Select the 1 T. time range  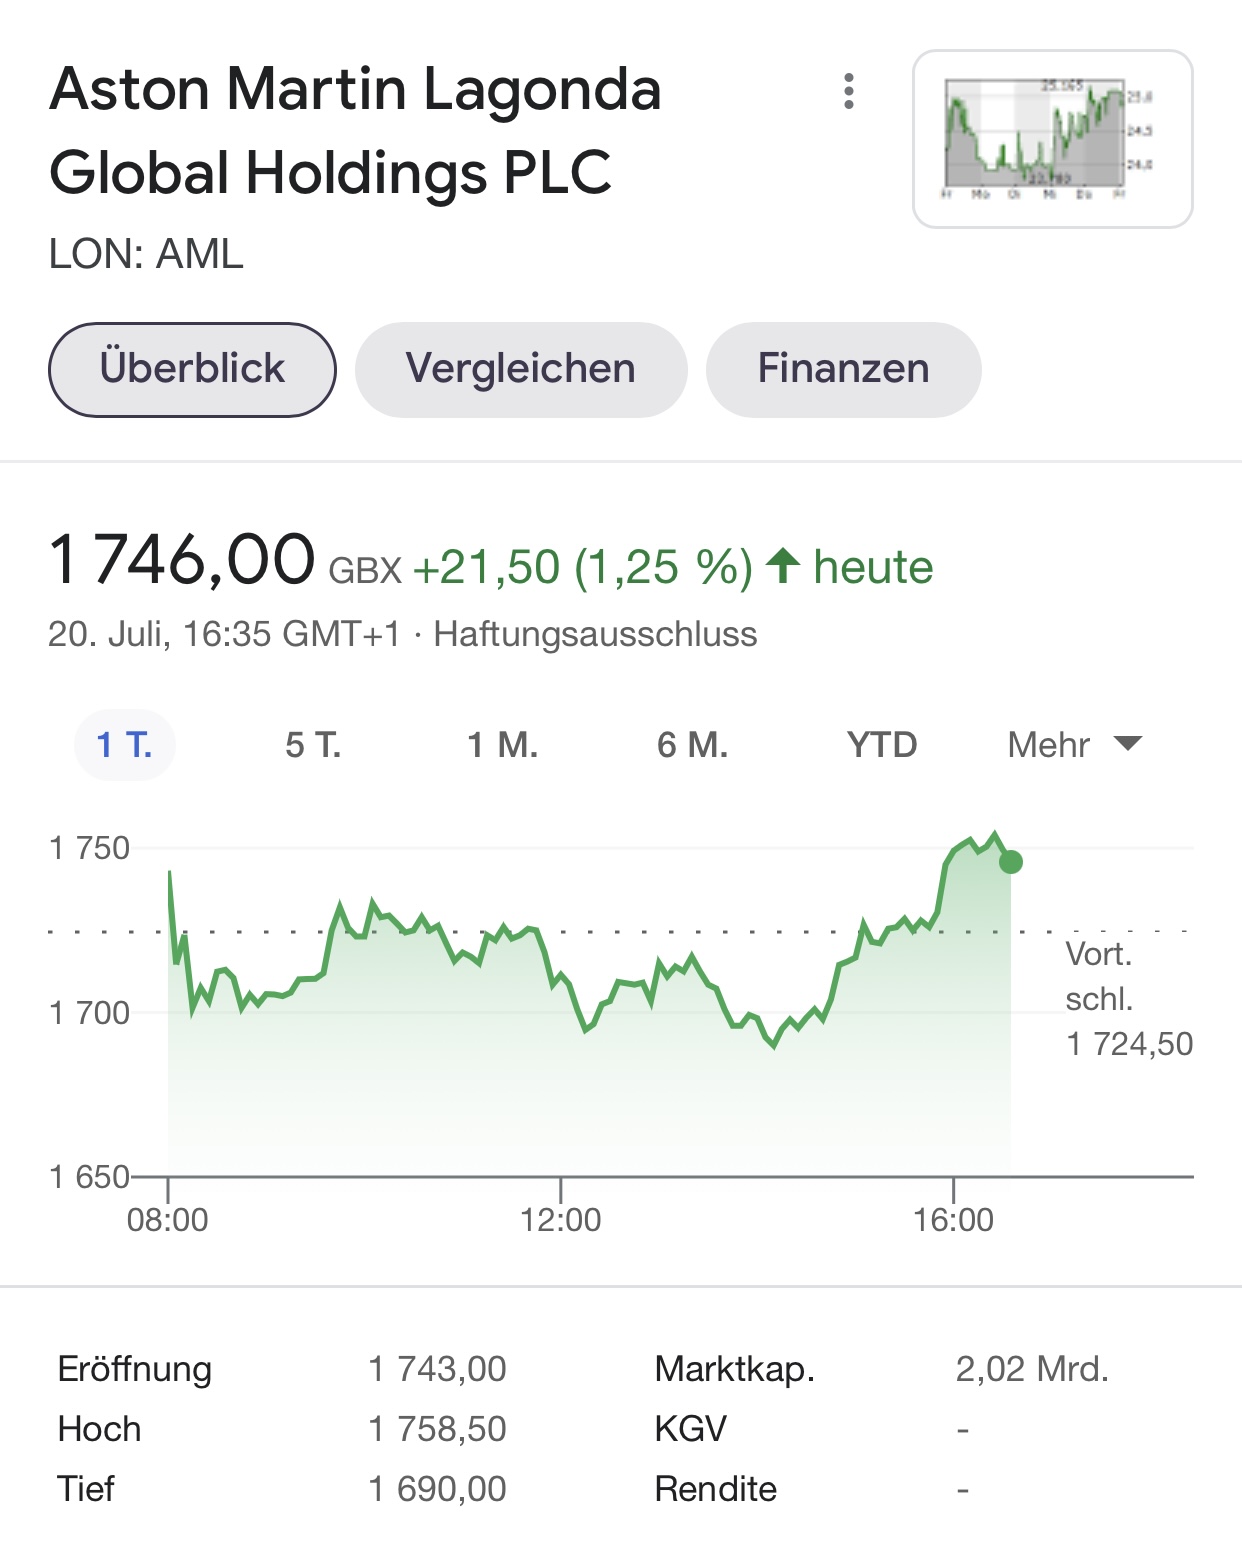pyautogui.click(x=124, y=745)
